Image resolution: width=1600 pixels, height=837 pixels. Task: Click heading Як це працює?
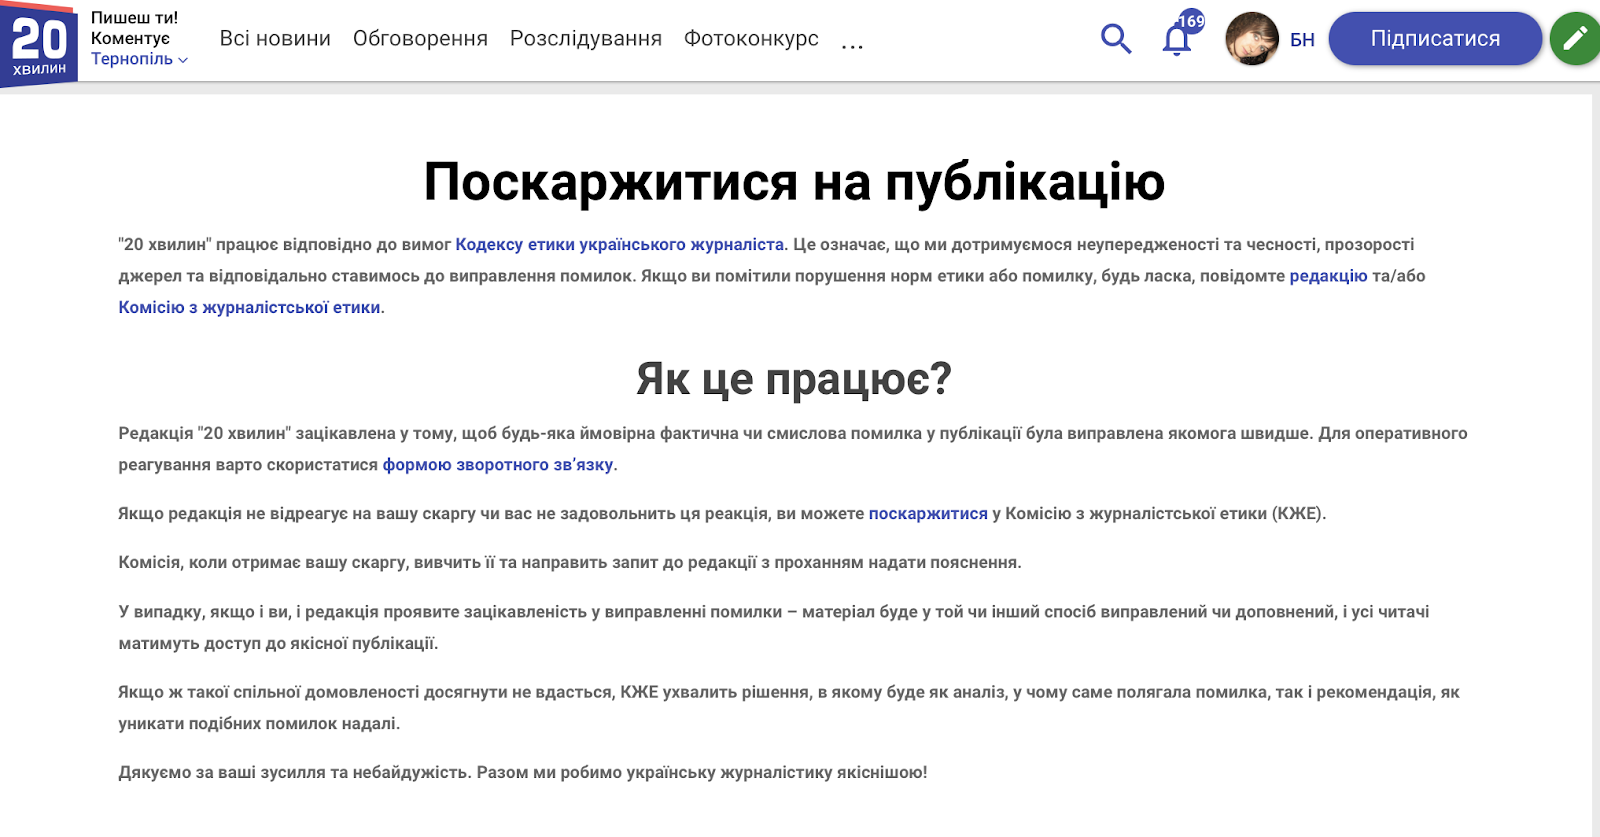pos(794,378)
